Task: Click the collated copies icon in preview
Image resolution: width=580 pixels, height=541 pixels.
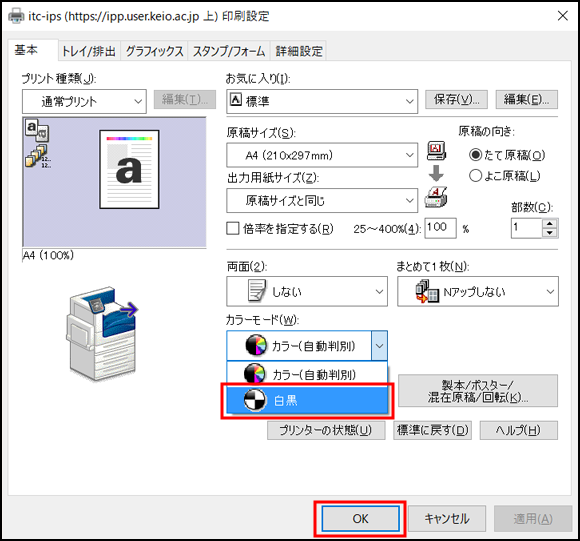Action: pos(37,156)
